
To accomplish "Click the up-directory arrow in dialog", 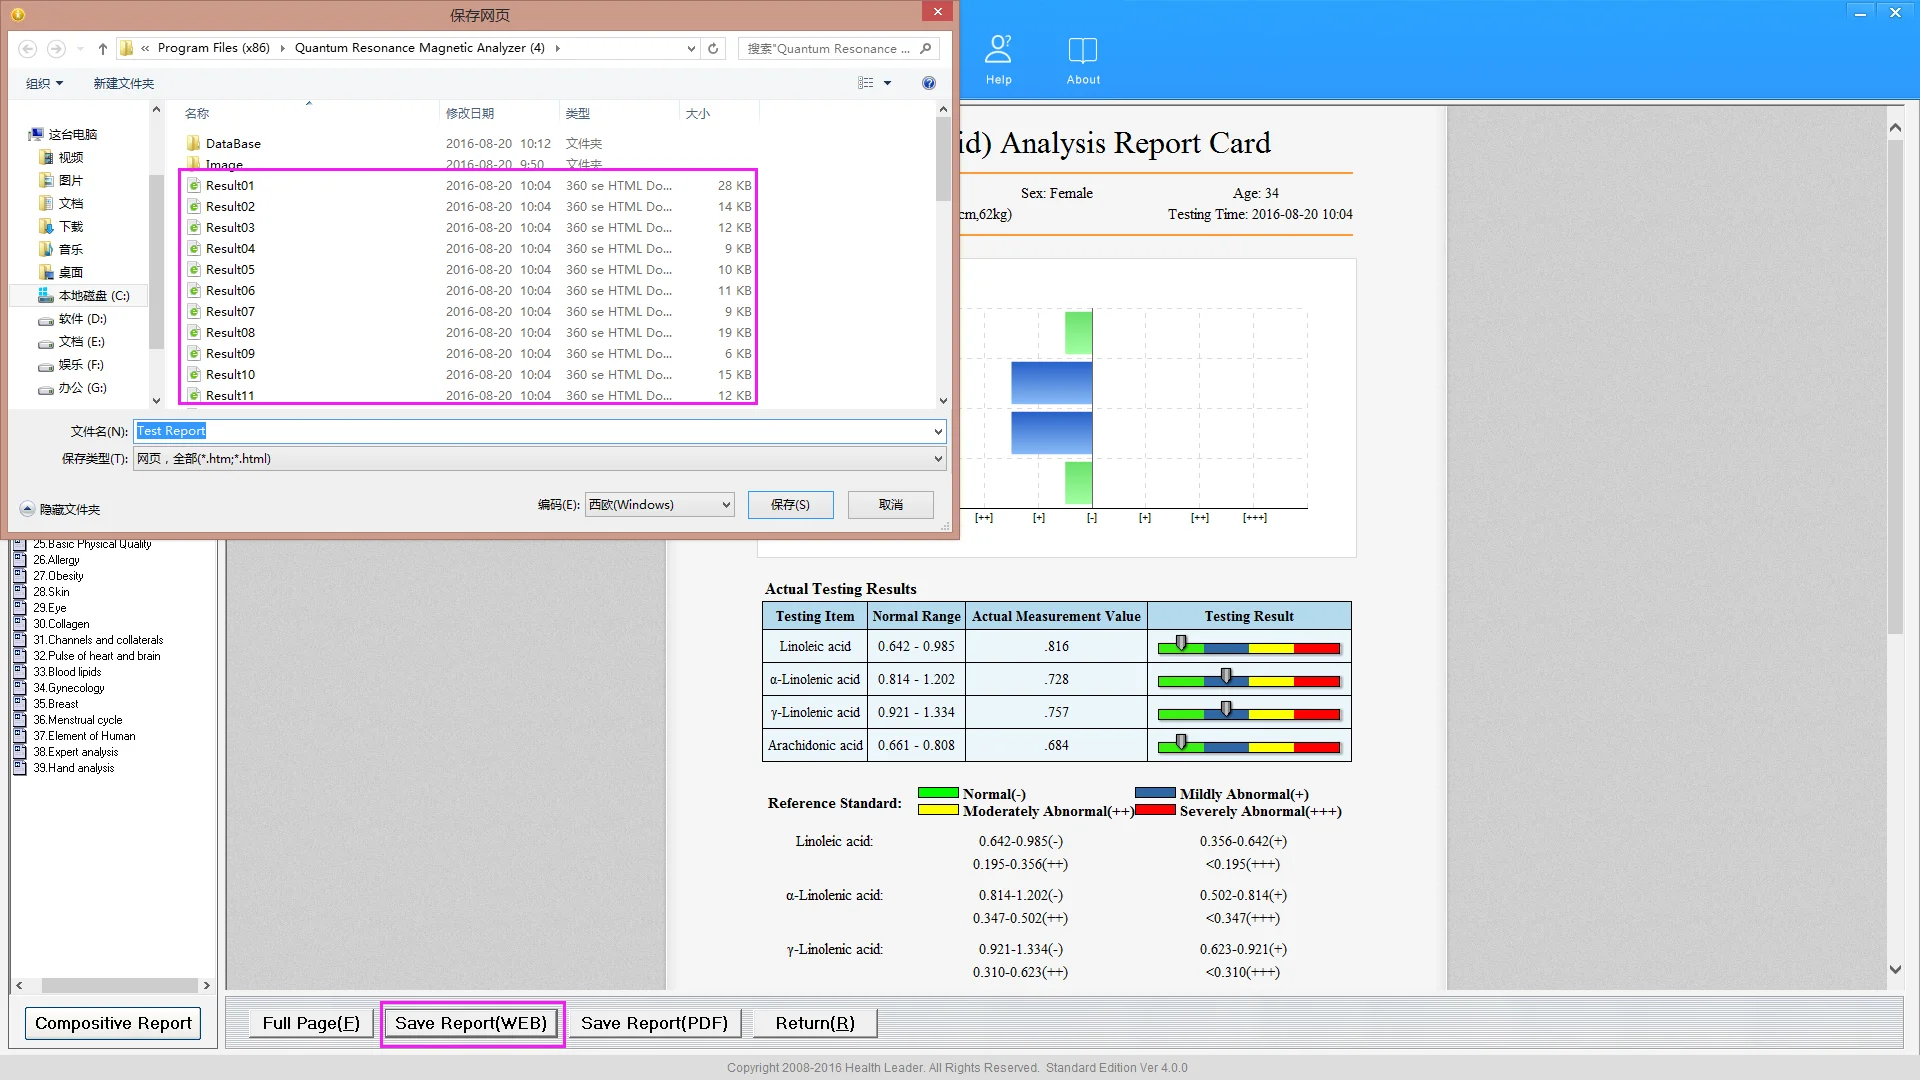I will click(103, 48).
